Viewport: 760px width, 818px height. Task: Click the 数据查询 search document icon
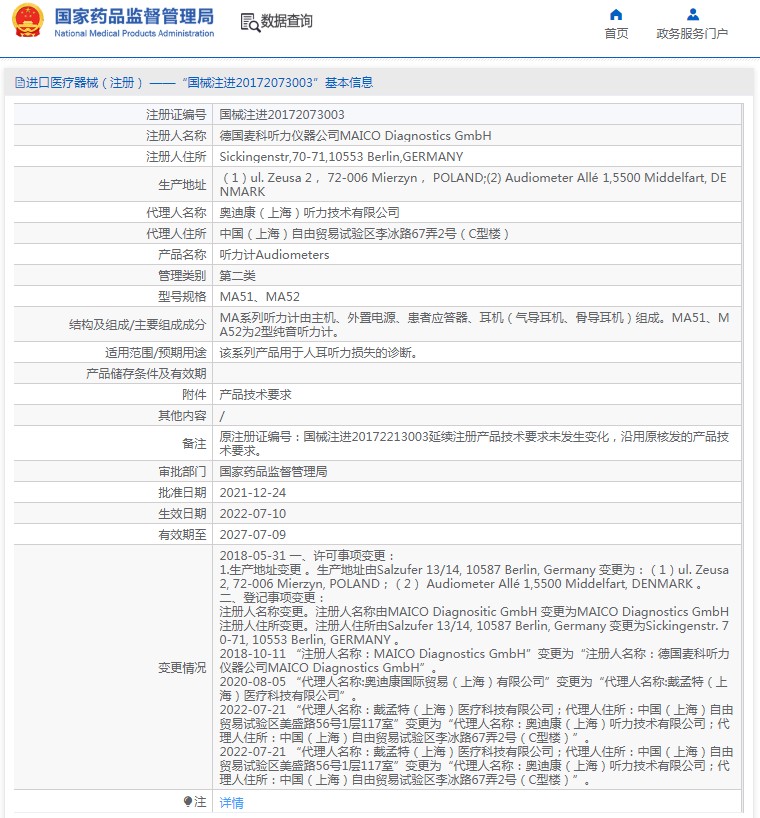coord(249,22)
